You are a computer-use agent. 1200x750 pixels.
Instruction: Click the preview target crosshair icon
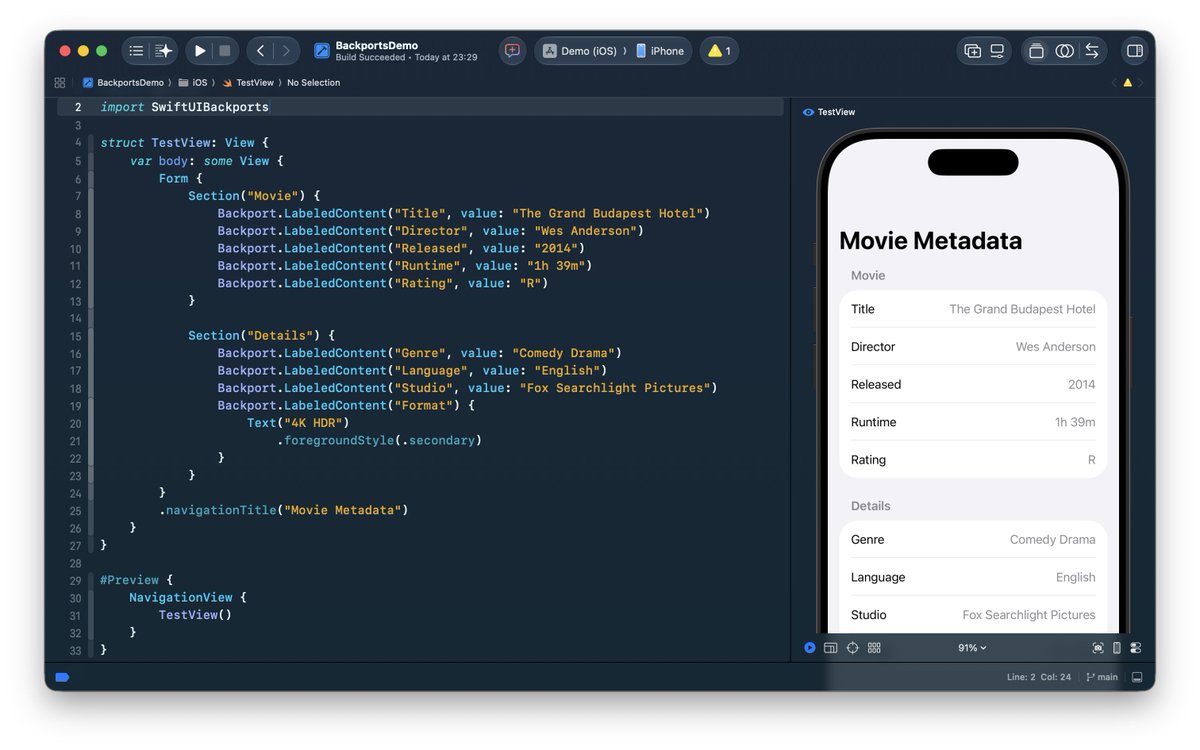click(853, 648)
